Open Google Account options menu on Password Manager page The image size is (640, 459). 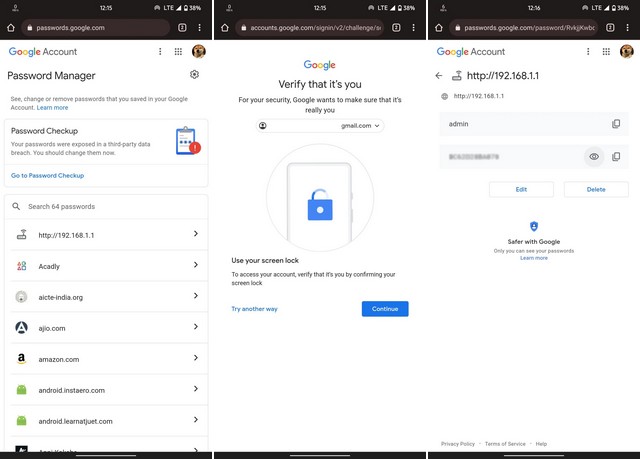160,51
